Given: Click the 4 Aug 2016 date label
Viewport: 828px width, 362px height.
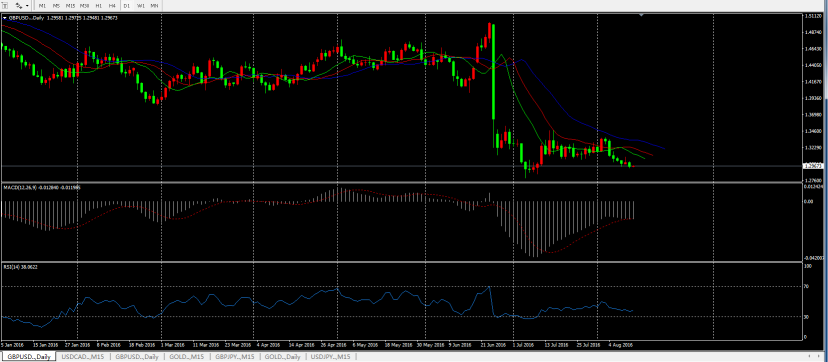Looking at the screenshot, I should pos(620,345).
